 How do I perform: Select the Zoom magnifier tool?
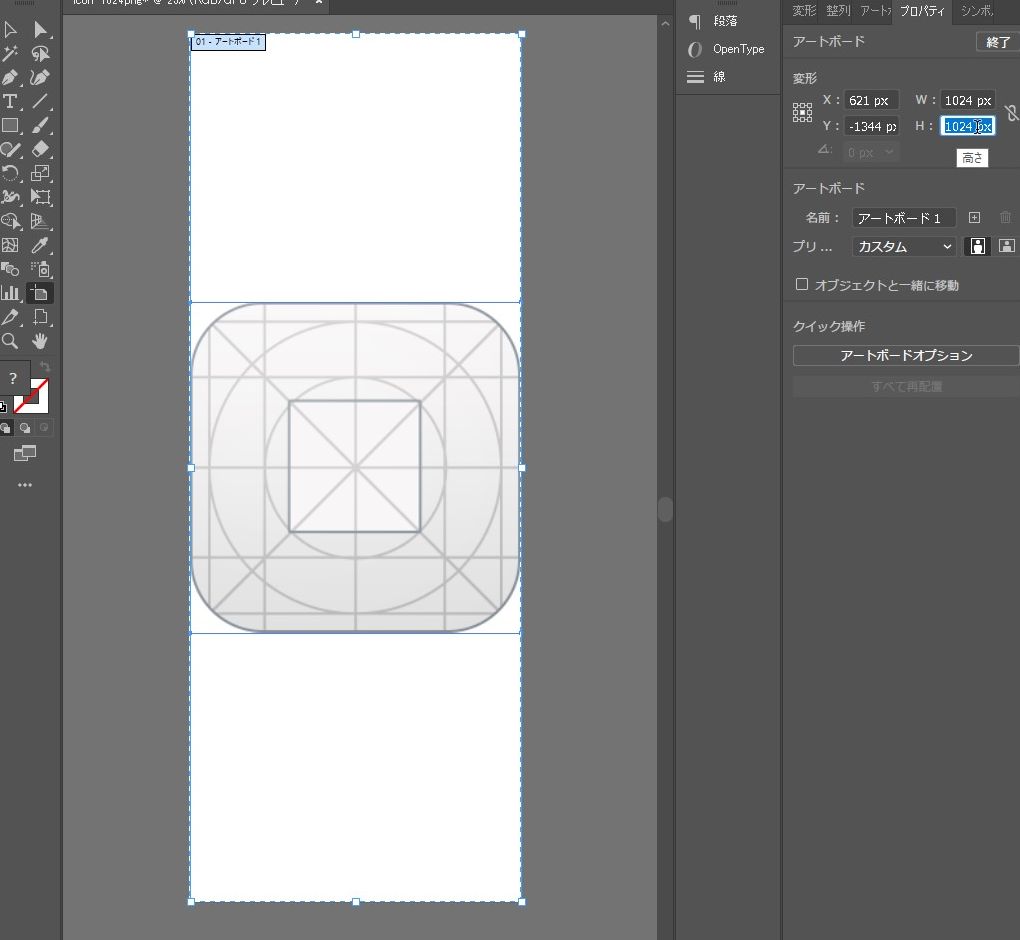[x=10, y=341]
